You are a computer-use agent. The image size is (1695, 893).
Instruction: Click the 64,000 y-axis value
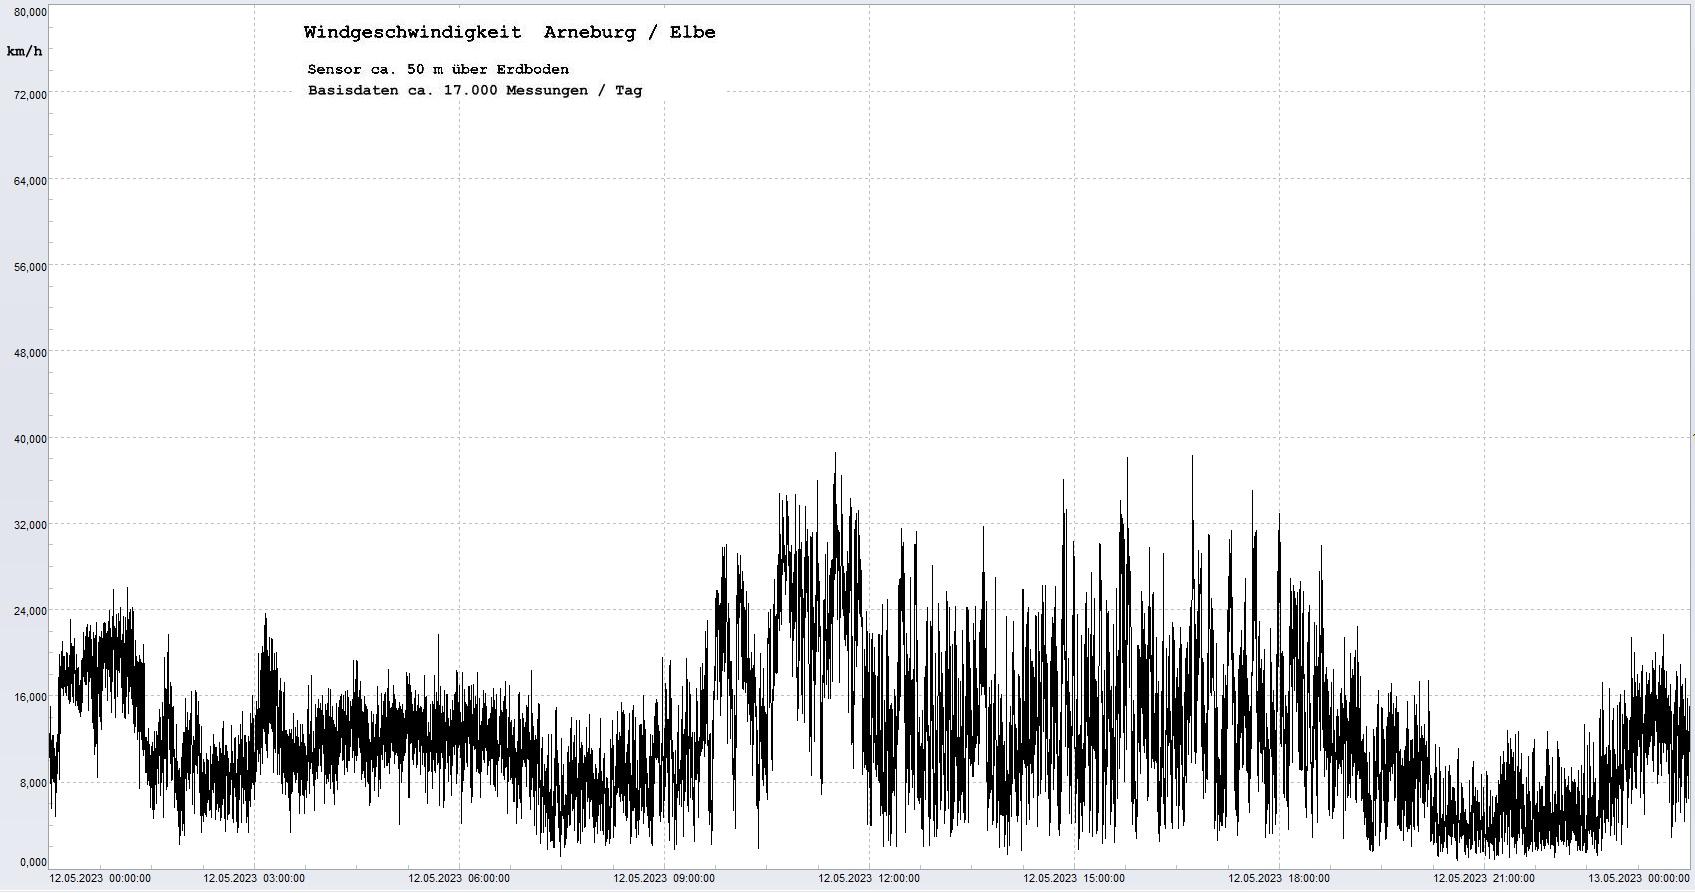29,181
